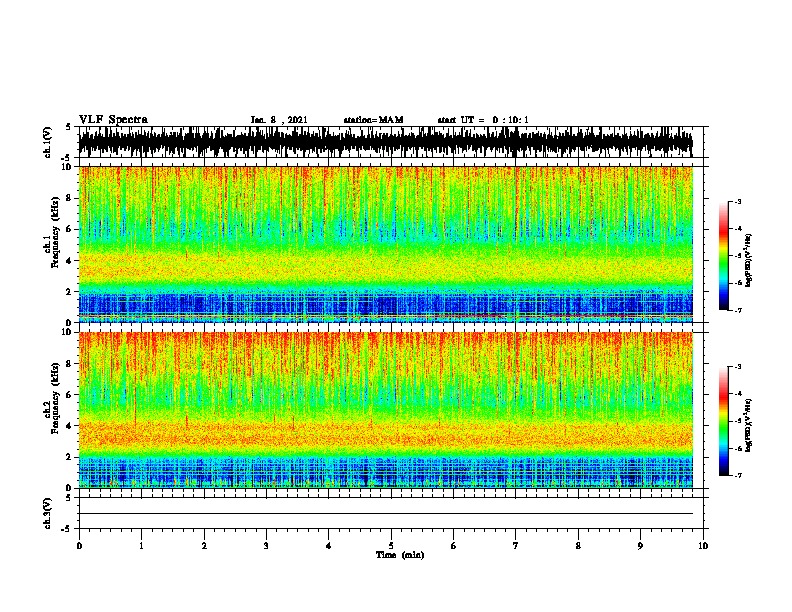The height and width of the screenshot is (612, 792).
Task: Click inside the ch.2 spectrogram panel
Action: click(385, 410)
